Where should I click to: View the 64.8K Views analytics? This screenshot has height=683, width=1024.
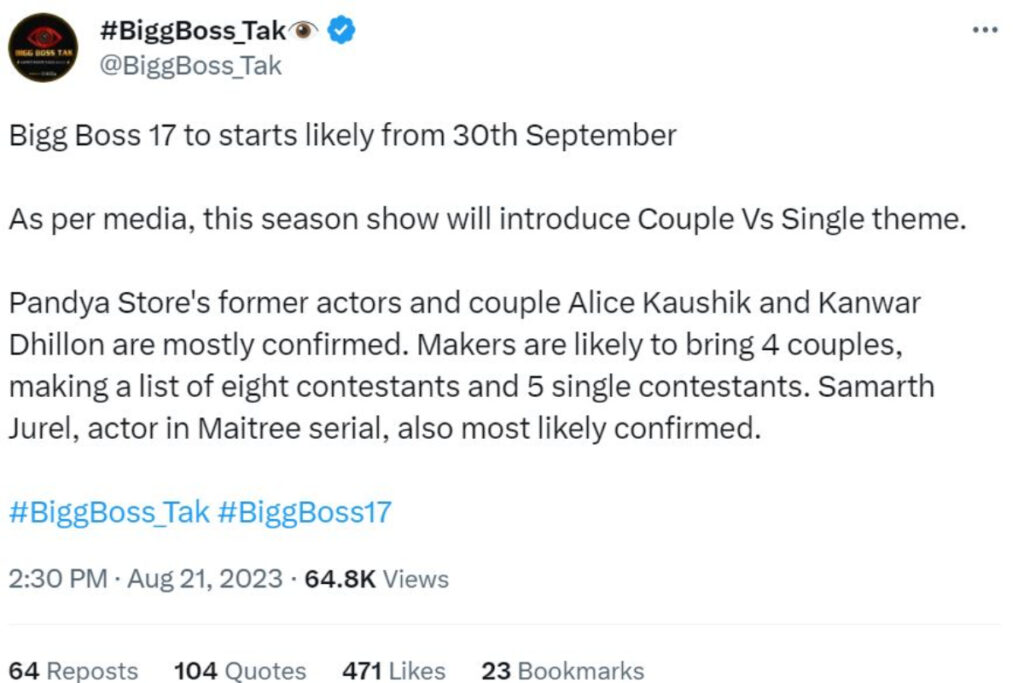376,579
